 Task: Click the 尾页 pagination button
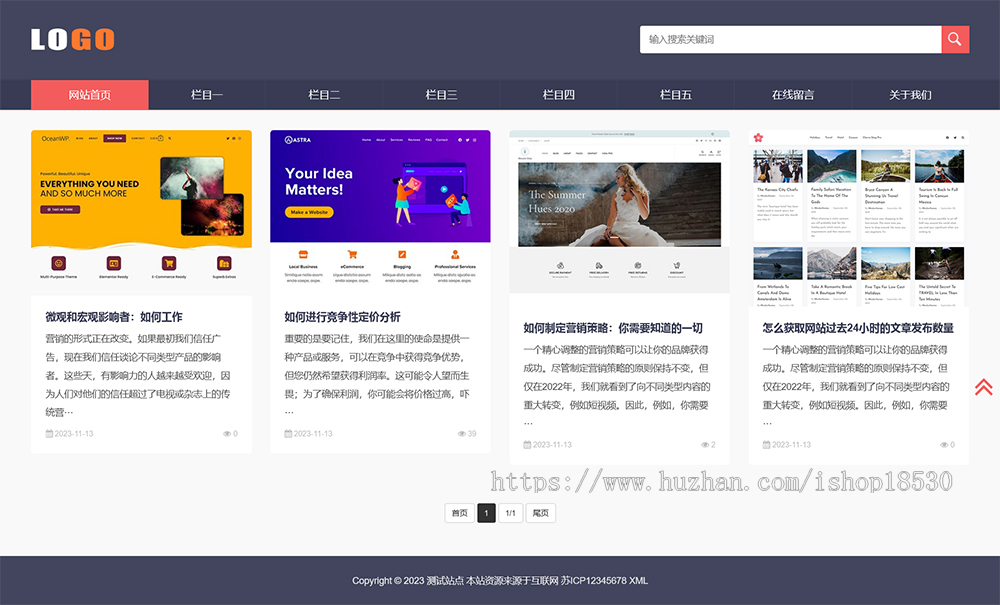(x=540, y=513)
